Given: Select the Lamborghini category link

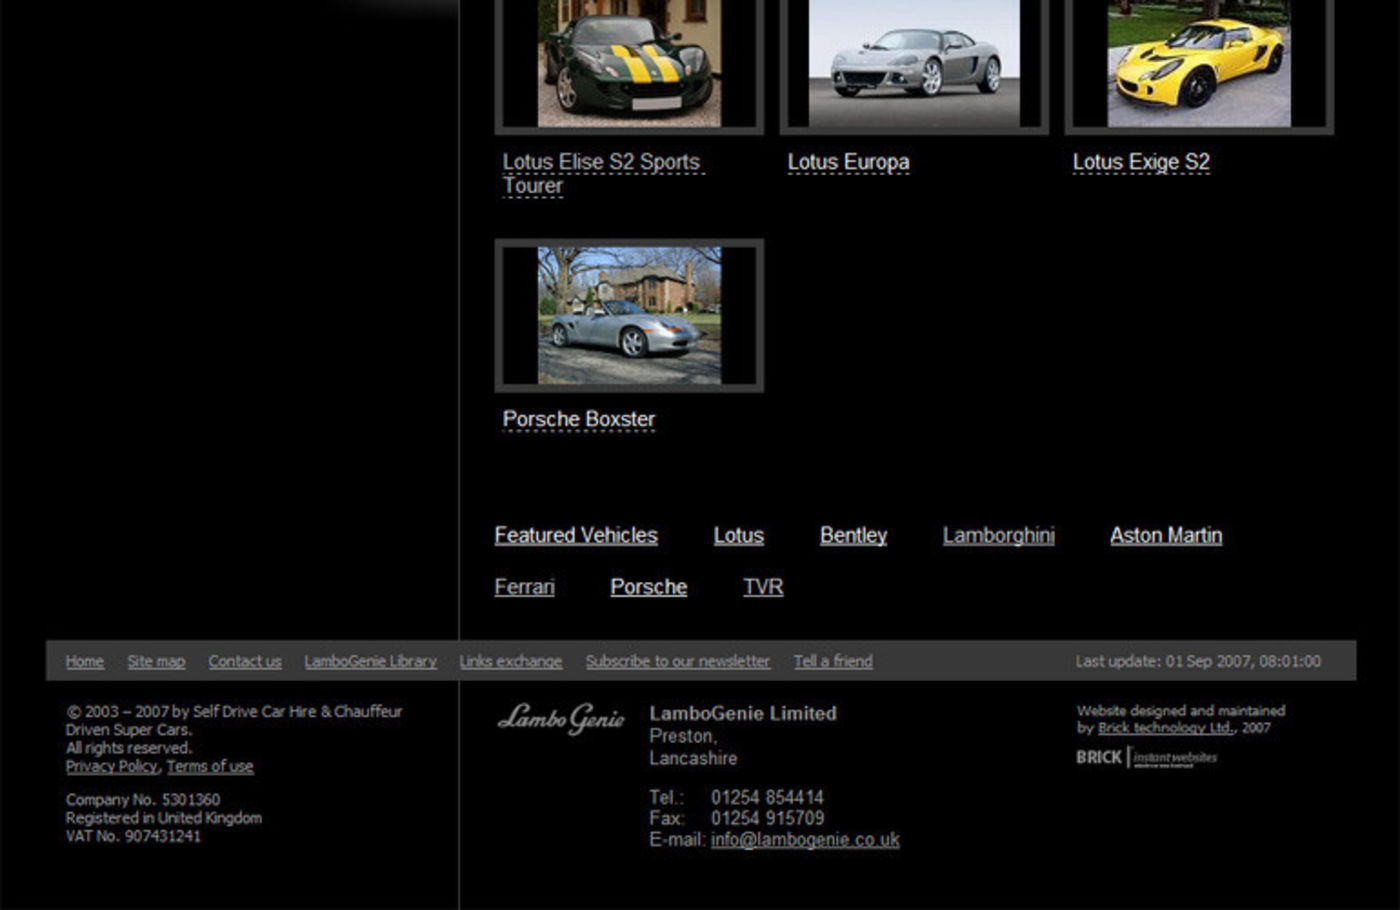Looking at the screenshot, I should [x=998, y=535].
